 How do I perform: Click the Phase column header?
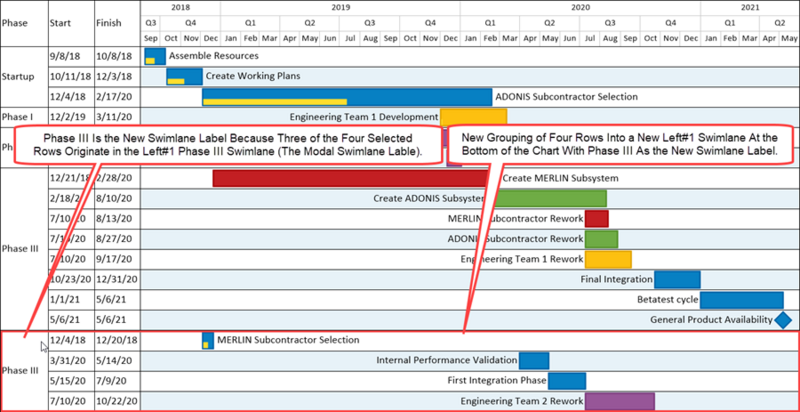click(x=14, y=23)
